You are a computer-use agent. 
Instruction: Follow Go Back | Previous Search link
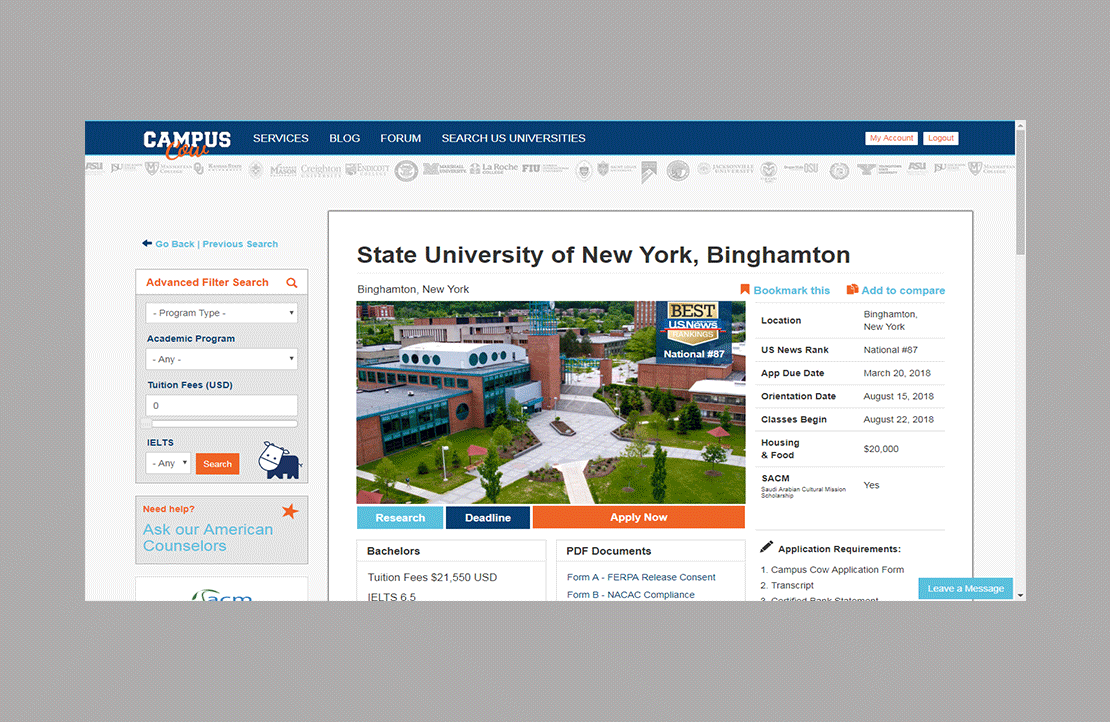coord(217,243)
